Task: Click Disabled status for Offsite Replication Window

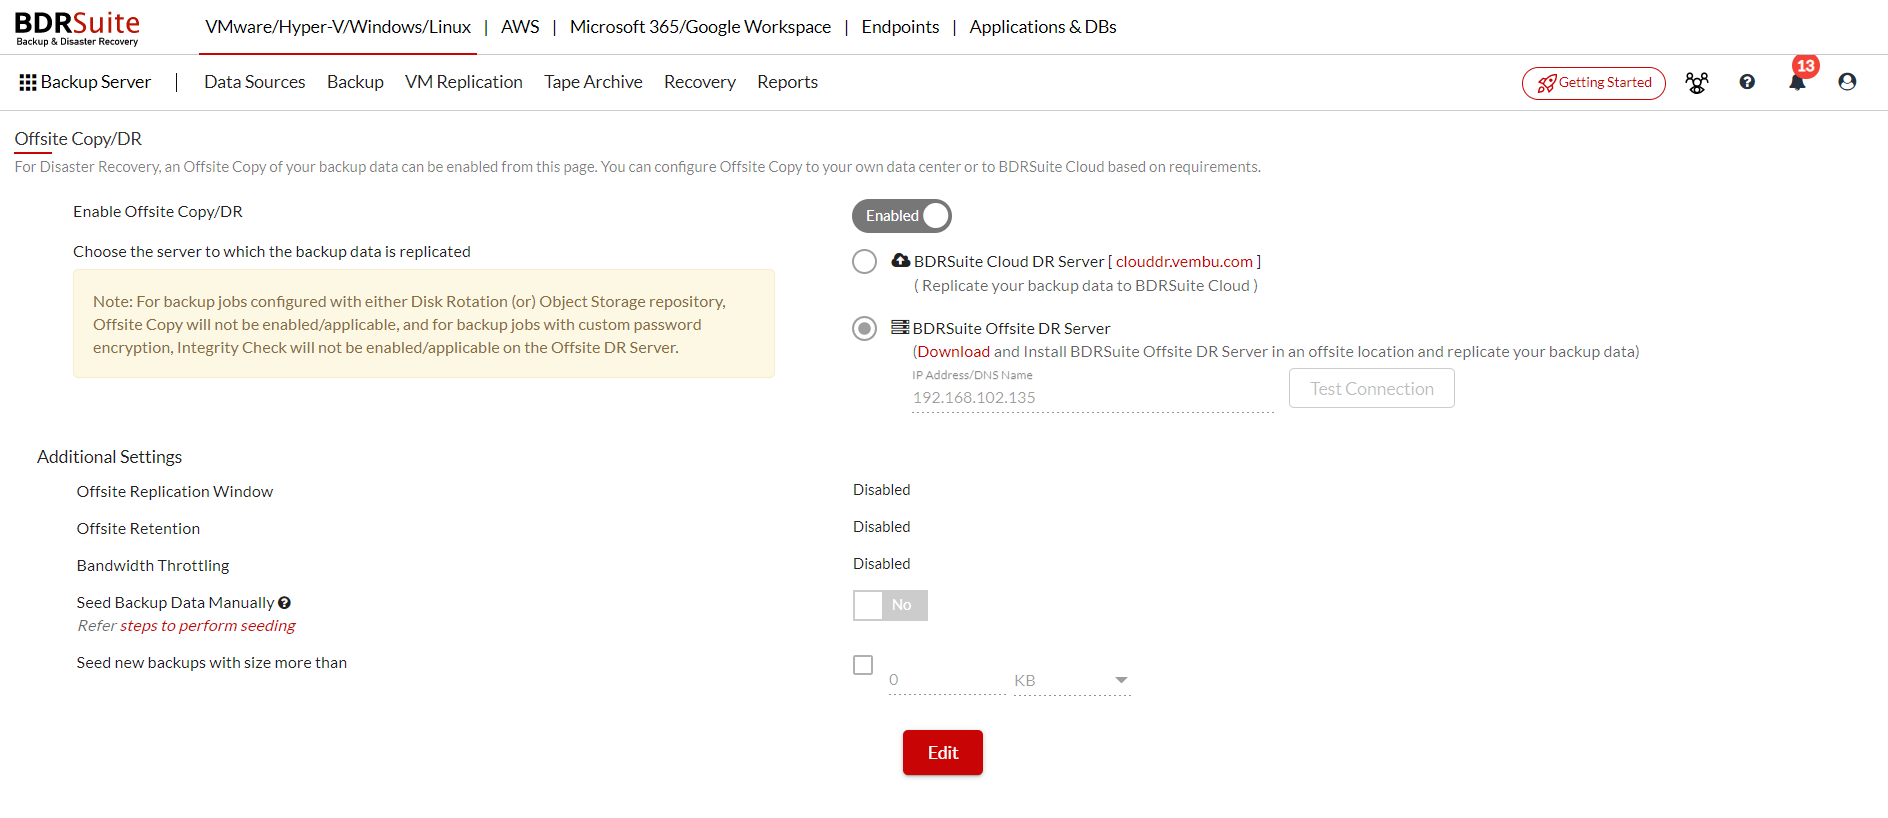Action: pyautogui.click(x=882, y=490)
